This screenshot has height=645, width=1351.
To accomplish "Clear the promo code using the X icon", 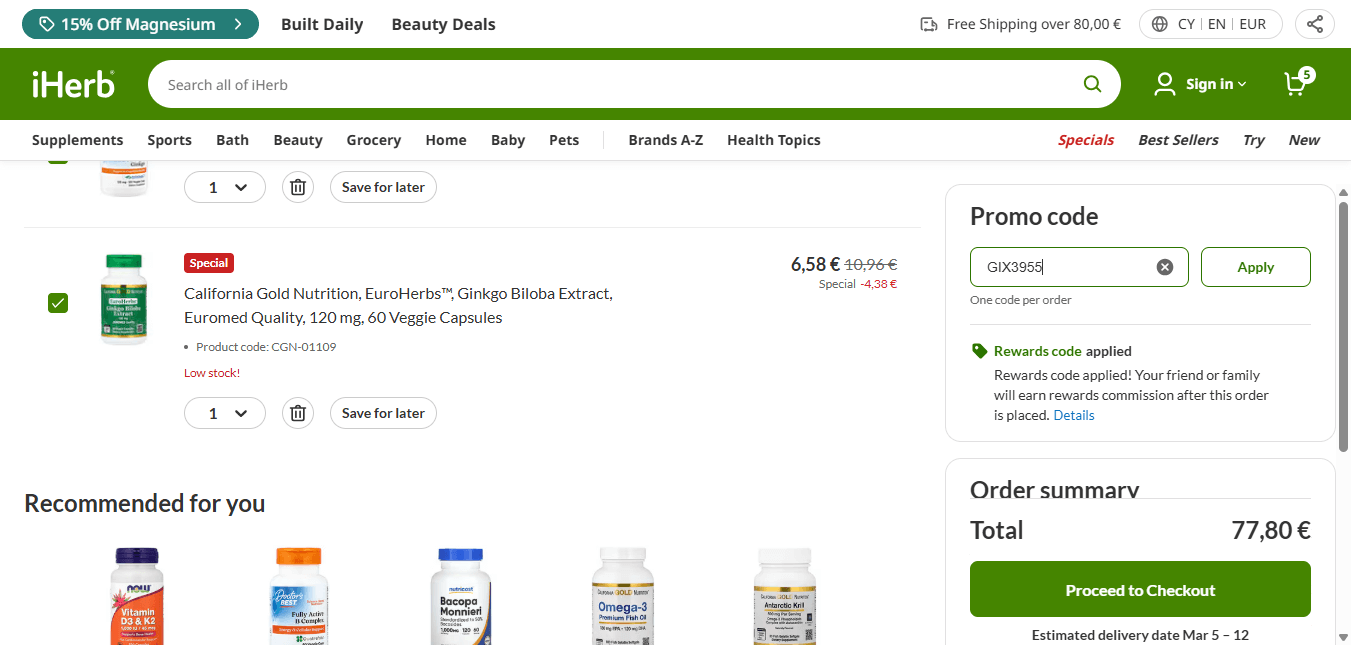I will (1164, 266).
